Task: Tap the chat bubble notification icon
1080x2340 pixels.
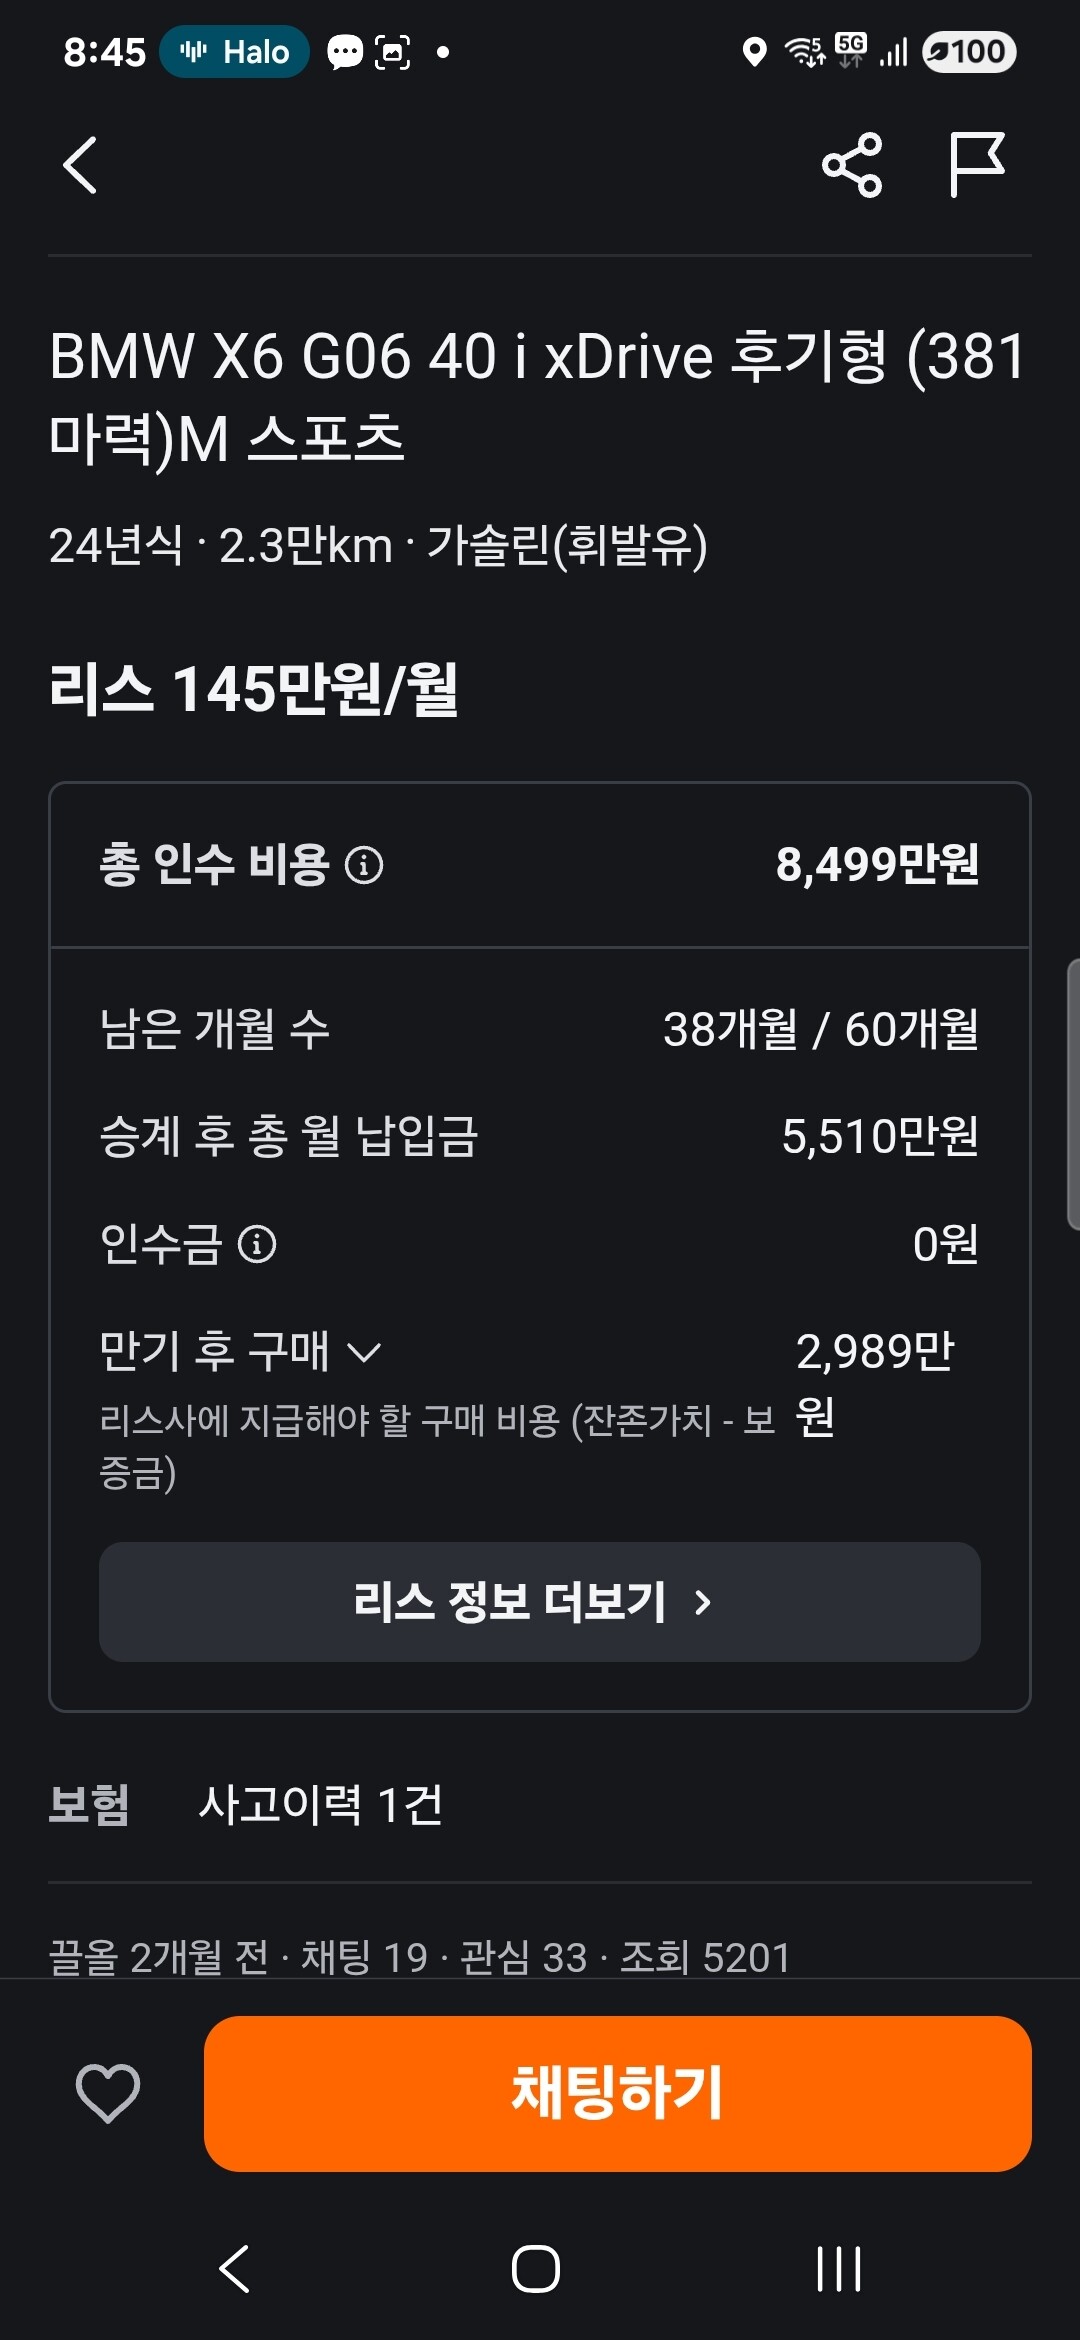Action: click(x=345, y=52)
